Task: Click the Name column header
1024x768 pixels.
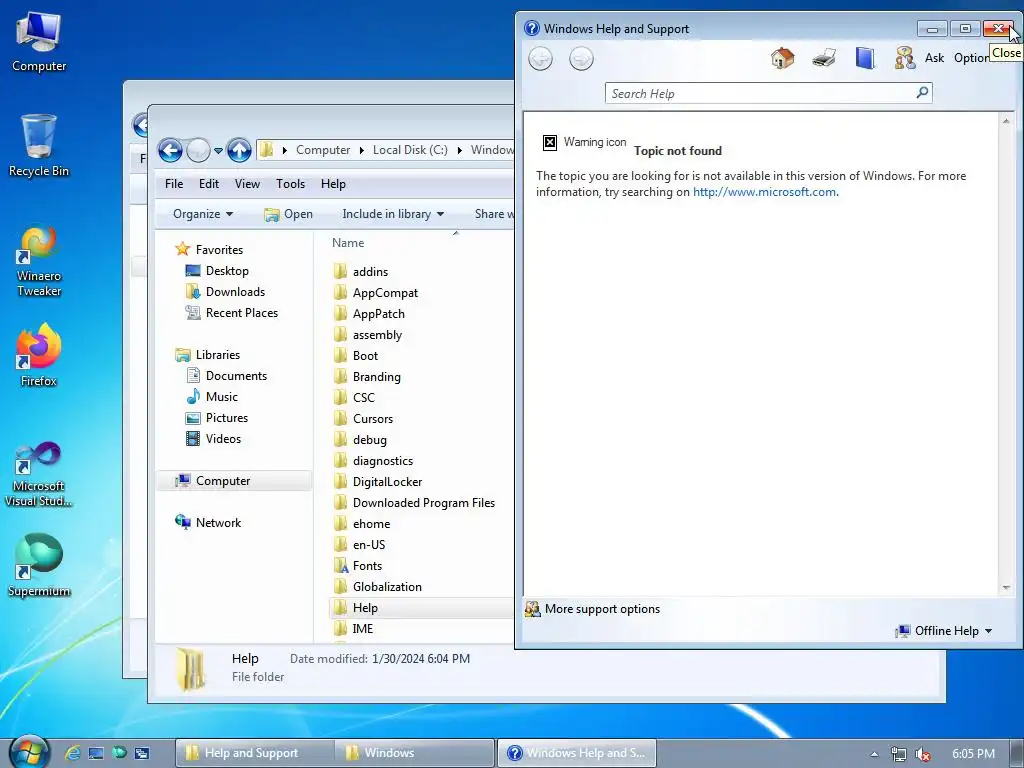Action: [348, 243]
